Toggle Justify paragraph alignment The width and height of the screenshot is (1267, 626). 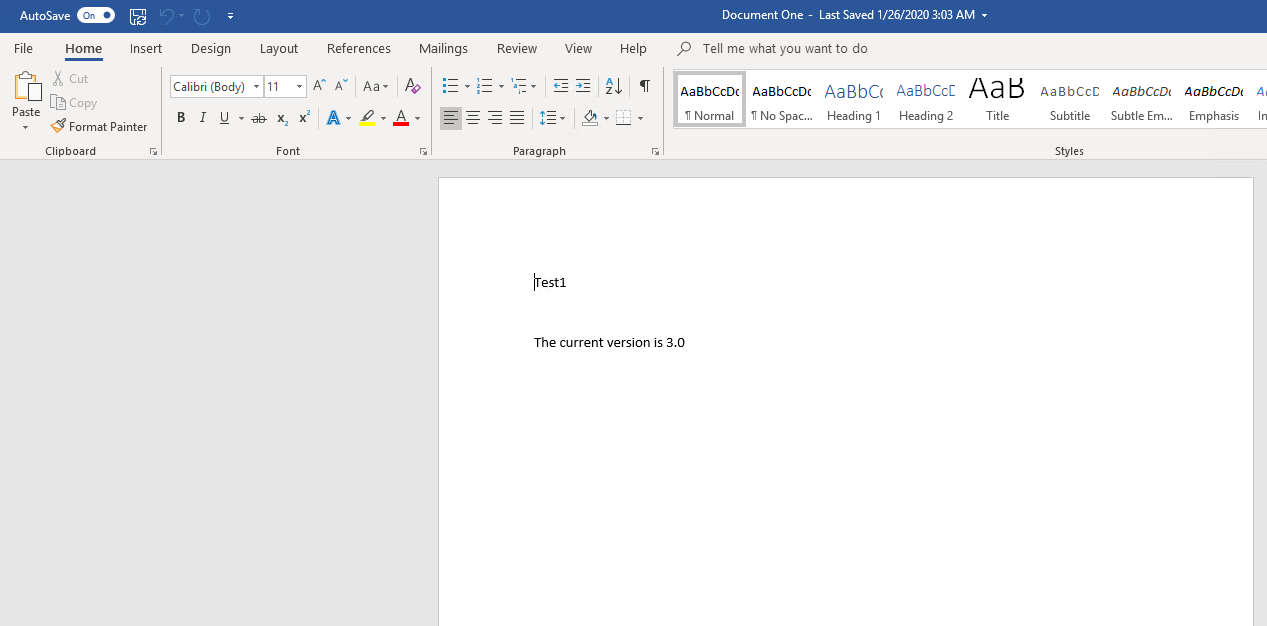click(x=517, y=118)
